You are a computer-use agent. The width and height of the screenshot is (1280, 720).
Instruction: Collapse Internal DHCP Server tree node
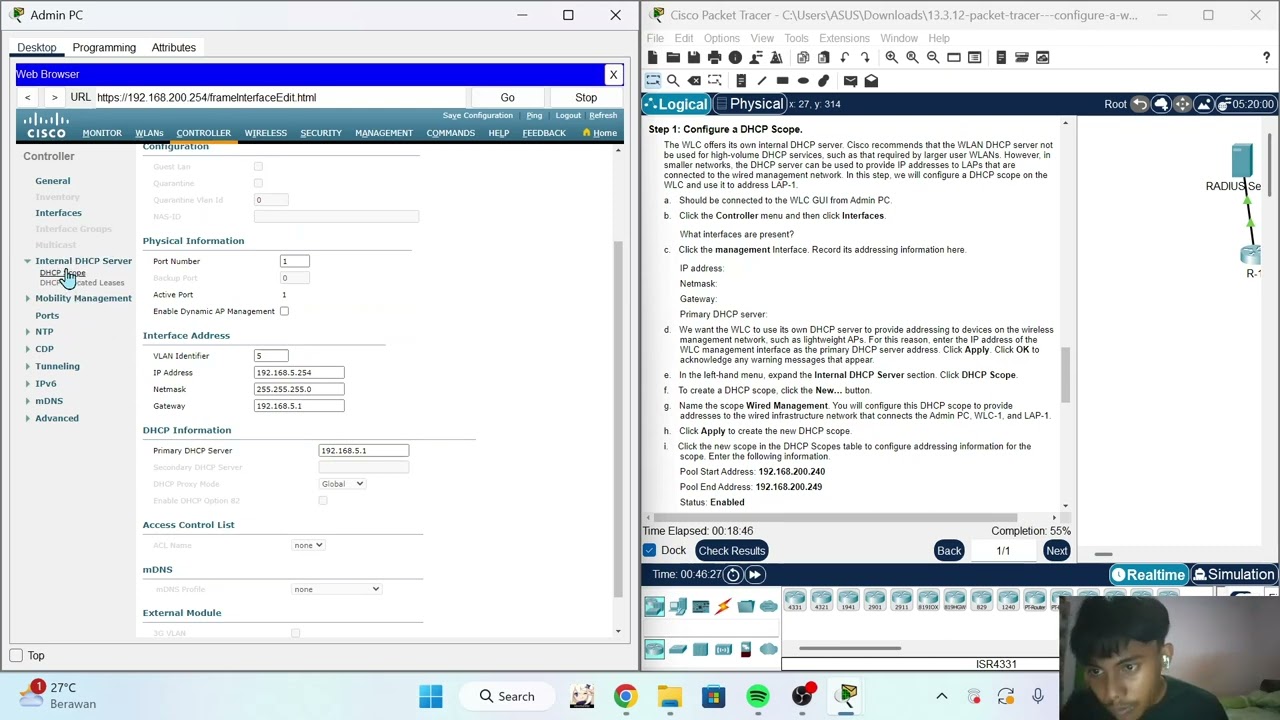(x=28, y=261)
